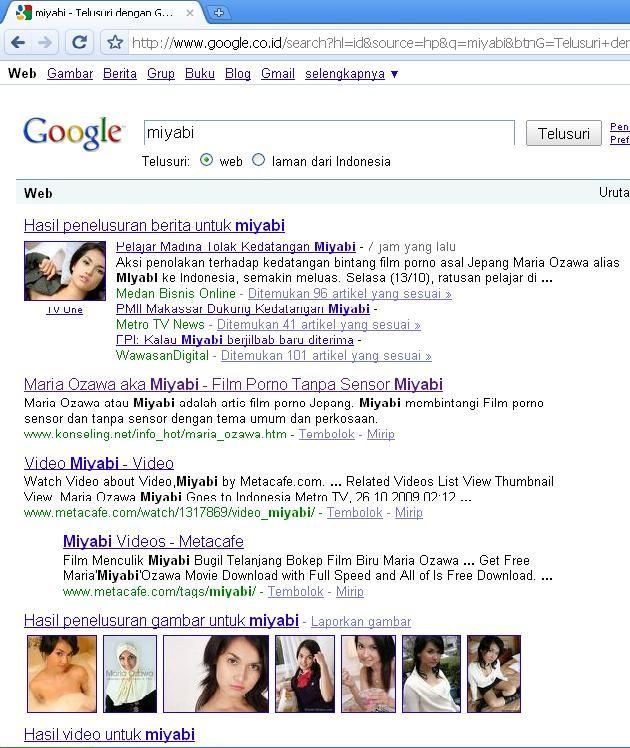This screenshot has height=748, width=630.
Task: Open Mirip link for metacafe tags result
Action: [x=350, y=592]
